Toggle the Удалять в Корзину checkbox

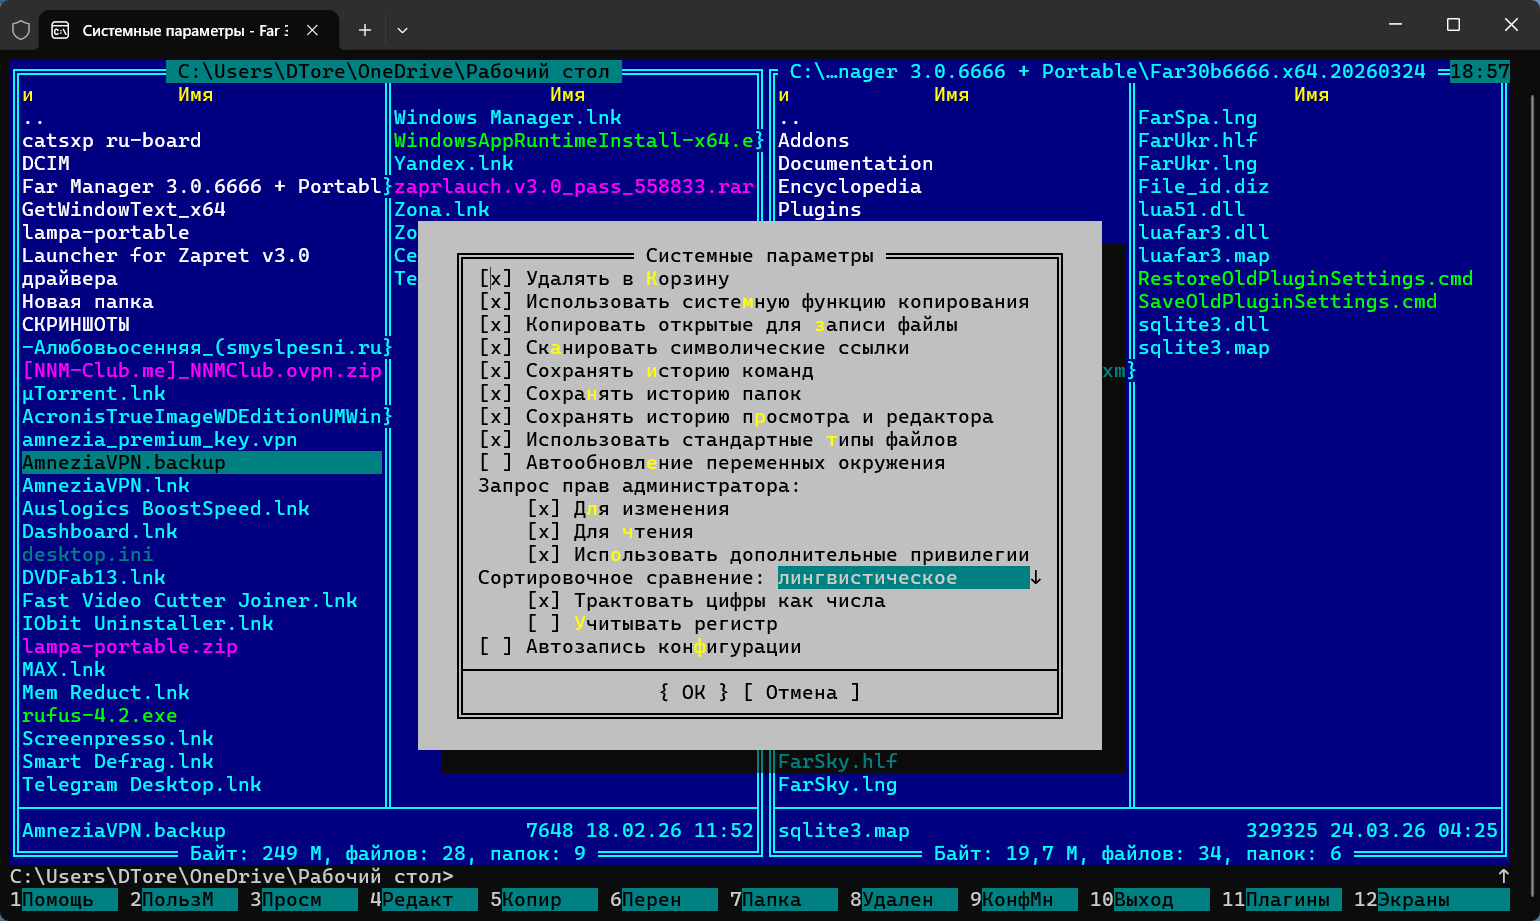(x=495, y=279)
